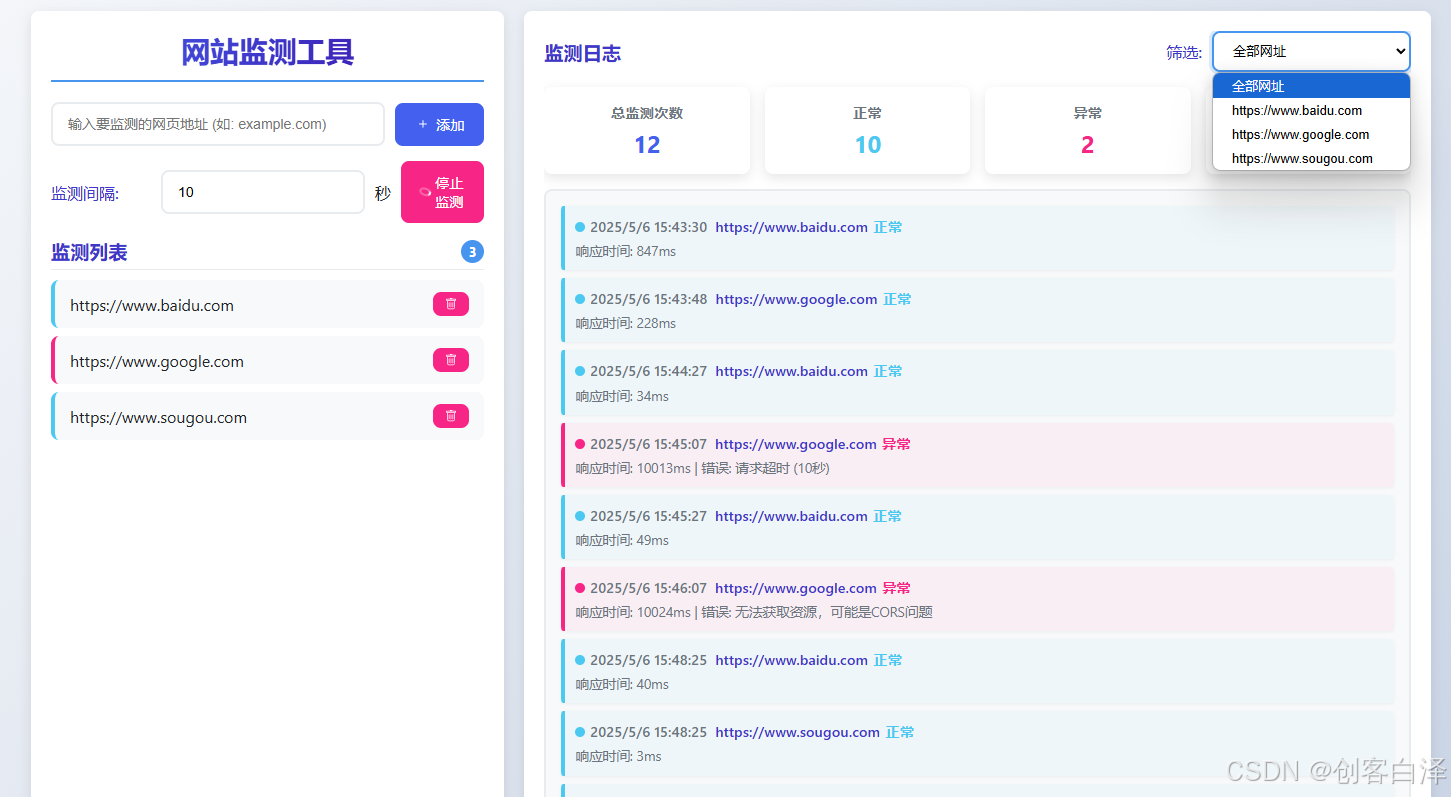The image size is (1451, 797).
Task: Open google.com link in 15:43:48 log
Action: coord(796,299)
